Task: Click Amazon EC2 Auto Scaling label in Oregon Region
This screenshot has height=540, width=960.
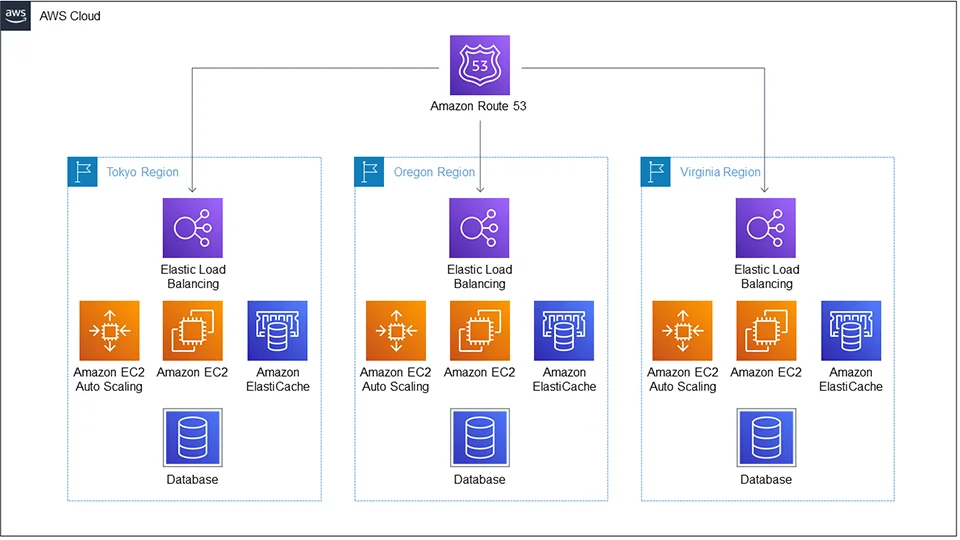Action: coord(396,380)
